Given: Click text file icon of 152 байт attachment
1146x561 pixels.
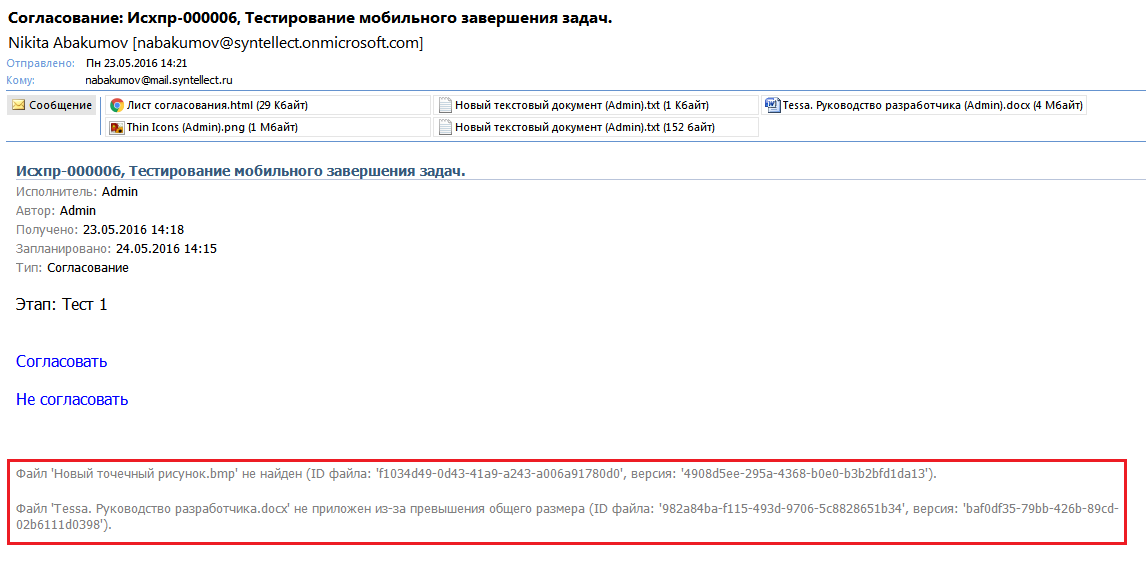Looking at the screenshot, I should pos(444,127).
